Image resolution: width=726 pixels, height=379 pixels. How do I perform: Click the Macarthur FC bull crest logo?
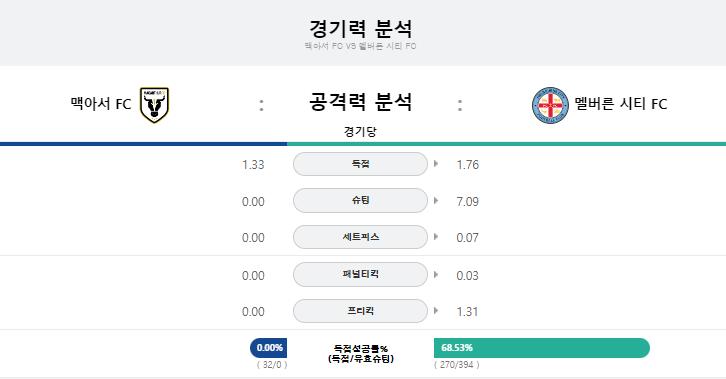[155, 105]
